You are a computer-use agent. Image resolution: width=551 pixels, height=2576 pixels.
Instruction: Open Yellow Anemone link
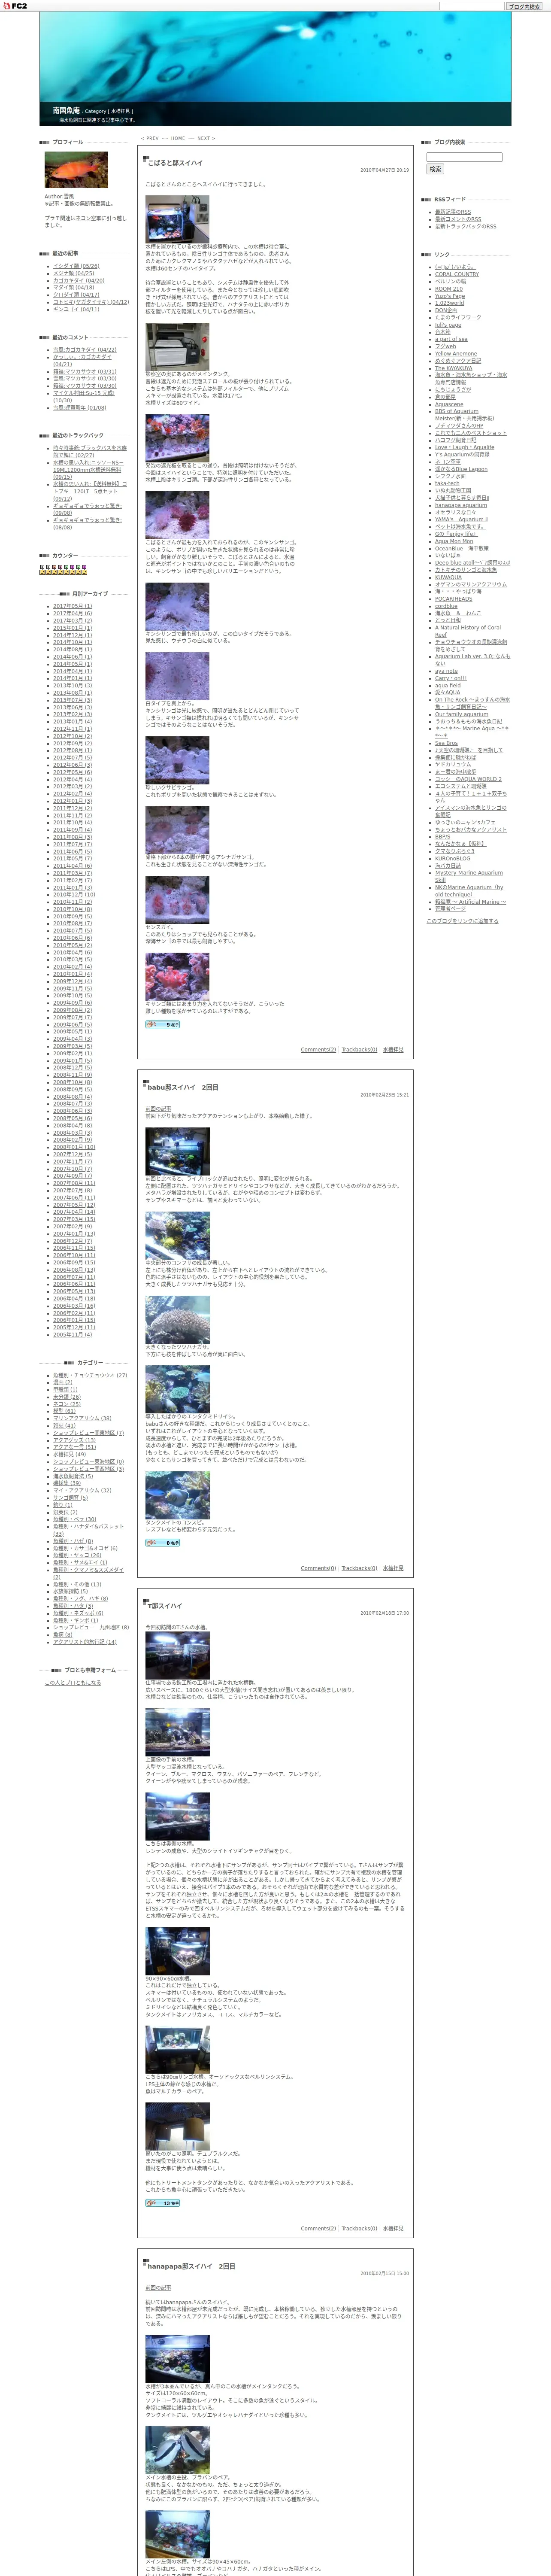point(456,354)
